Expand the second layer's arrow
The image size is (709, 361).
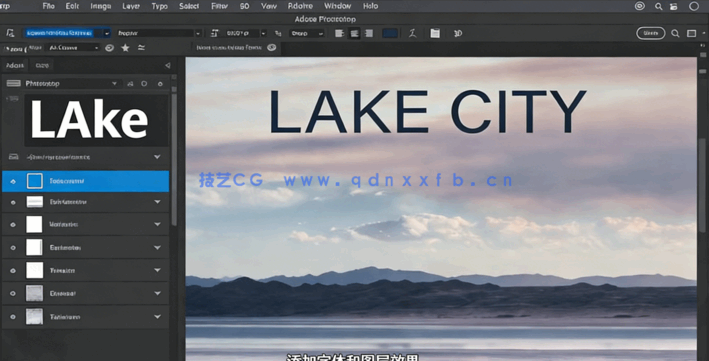pos(157,202)
